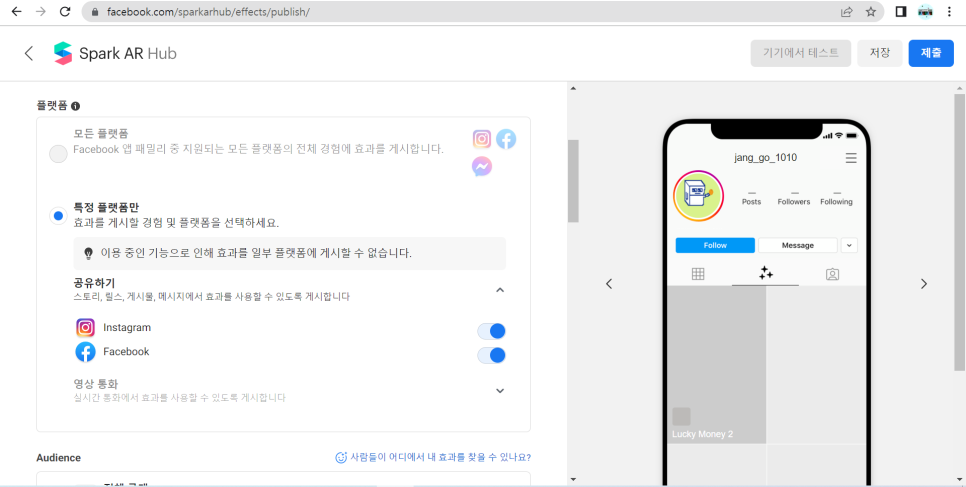The height and width of the screenshot is (487, 966).
Task: Click the Audience section heading
Action: click(59, 457)
